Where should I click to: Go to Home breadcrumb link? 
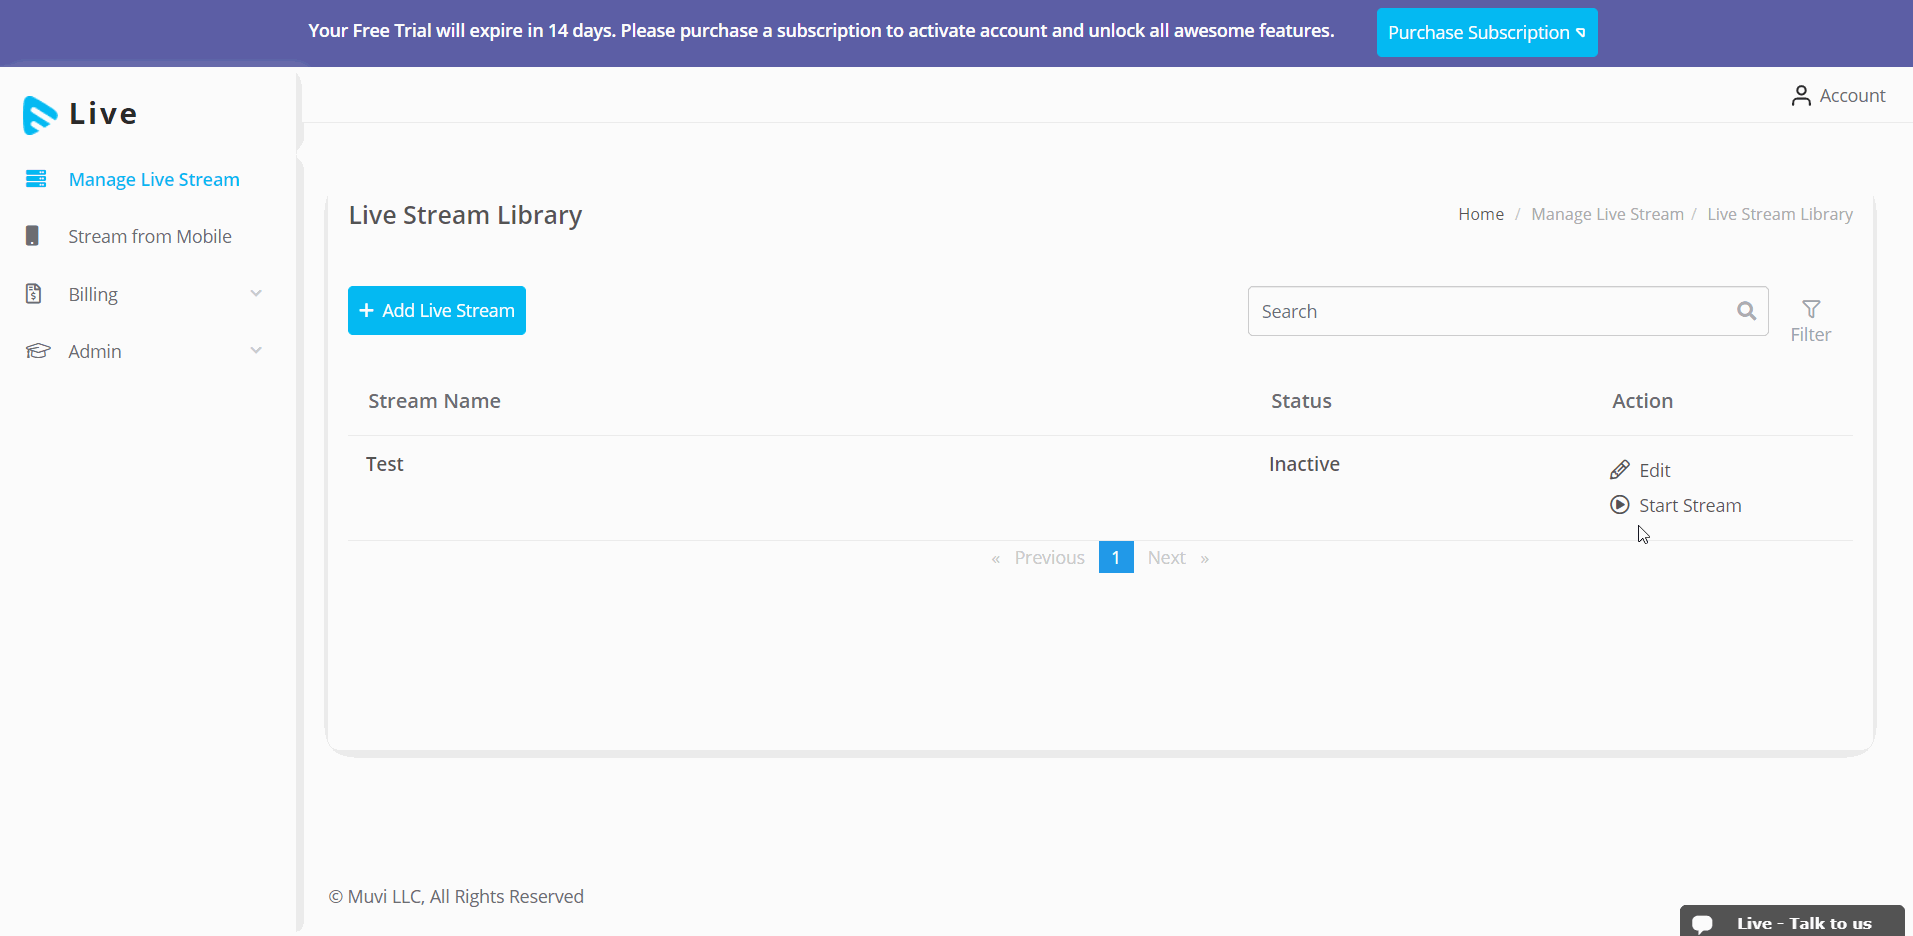1481,214
